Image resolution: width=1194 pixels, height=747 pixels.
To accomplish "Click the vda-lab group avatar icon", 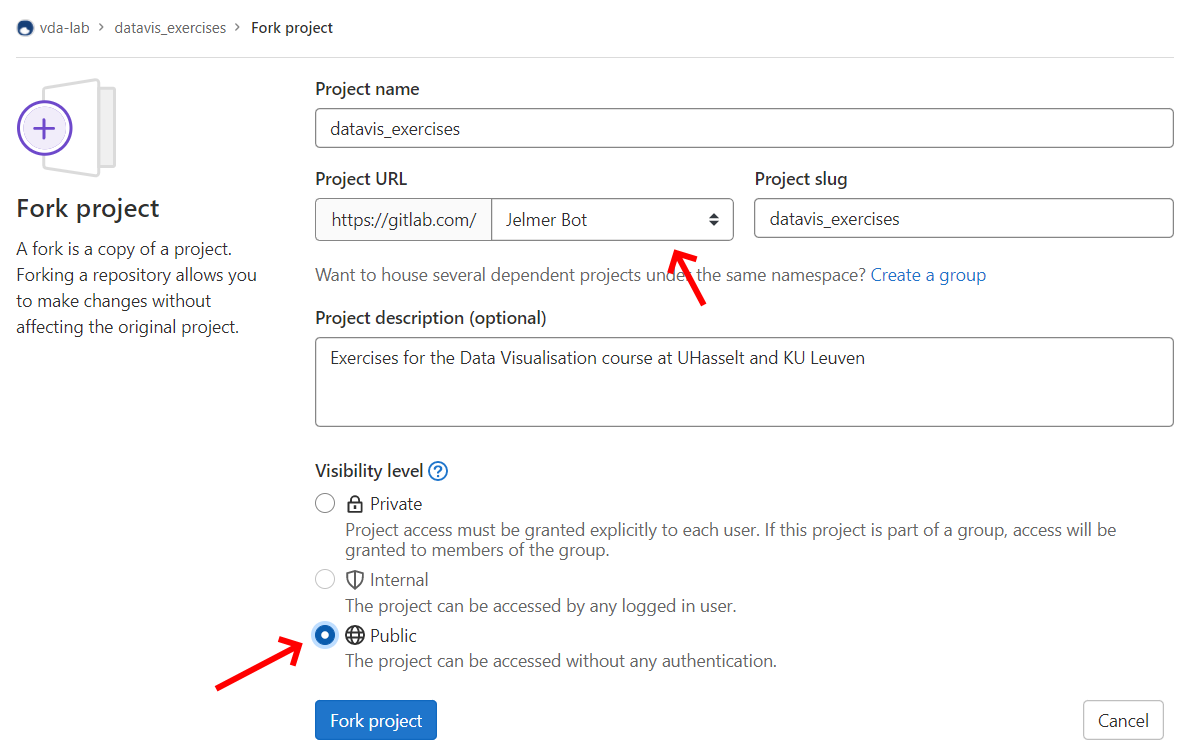I will tap(25, 28).
